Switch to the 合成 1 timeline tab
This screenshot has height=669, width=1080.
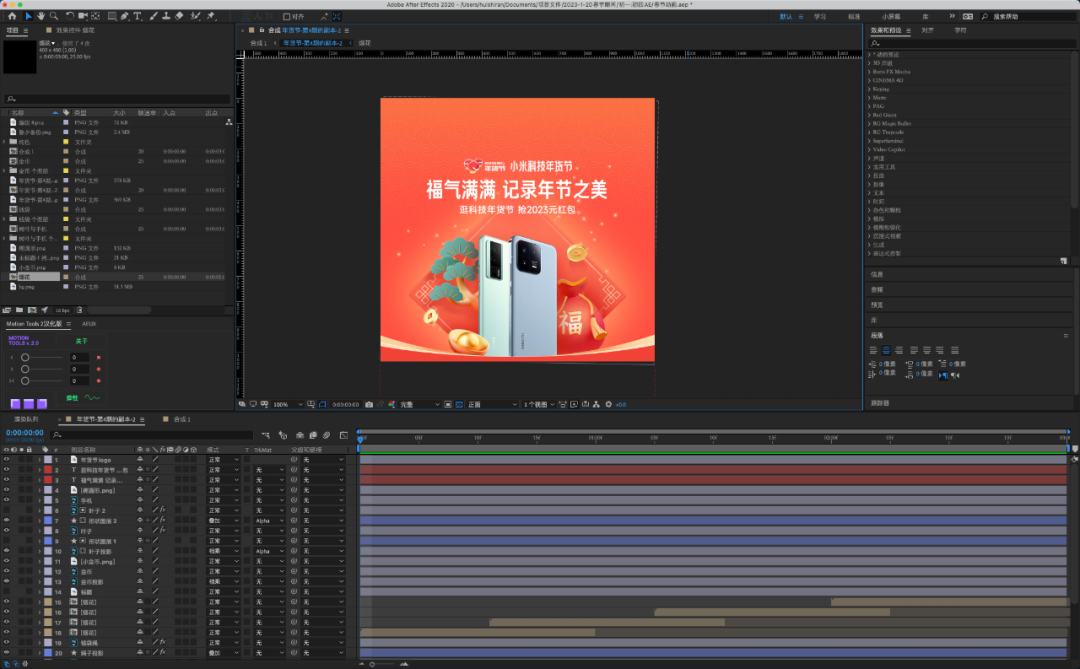pyautogui.click(x=181, y=419)
